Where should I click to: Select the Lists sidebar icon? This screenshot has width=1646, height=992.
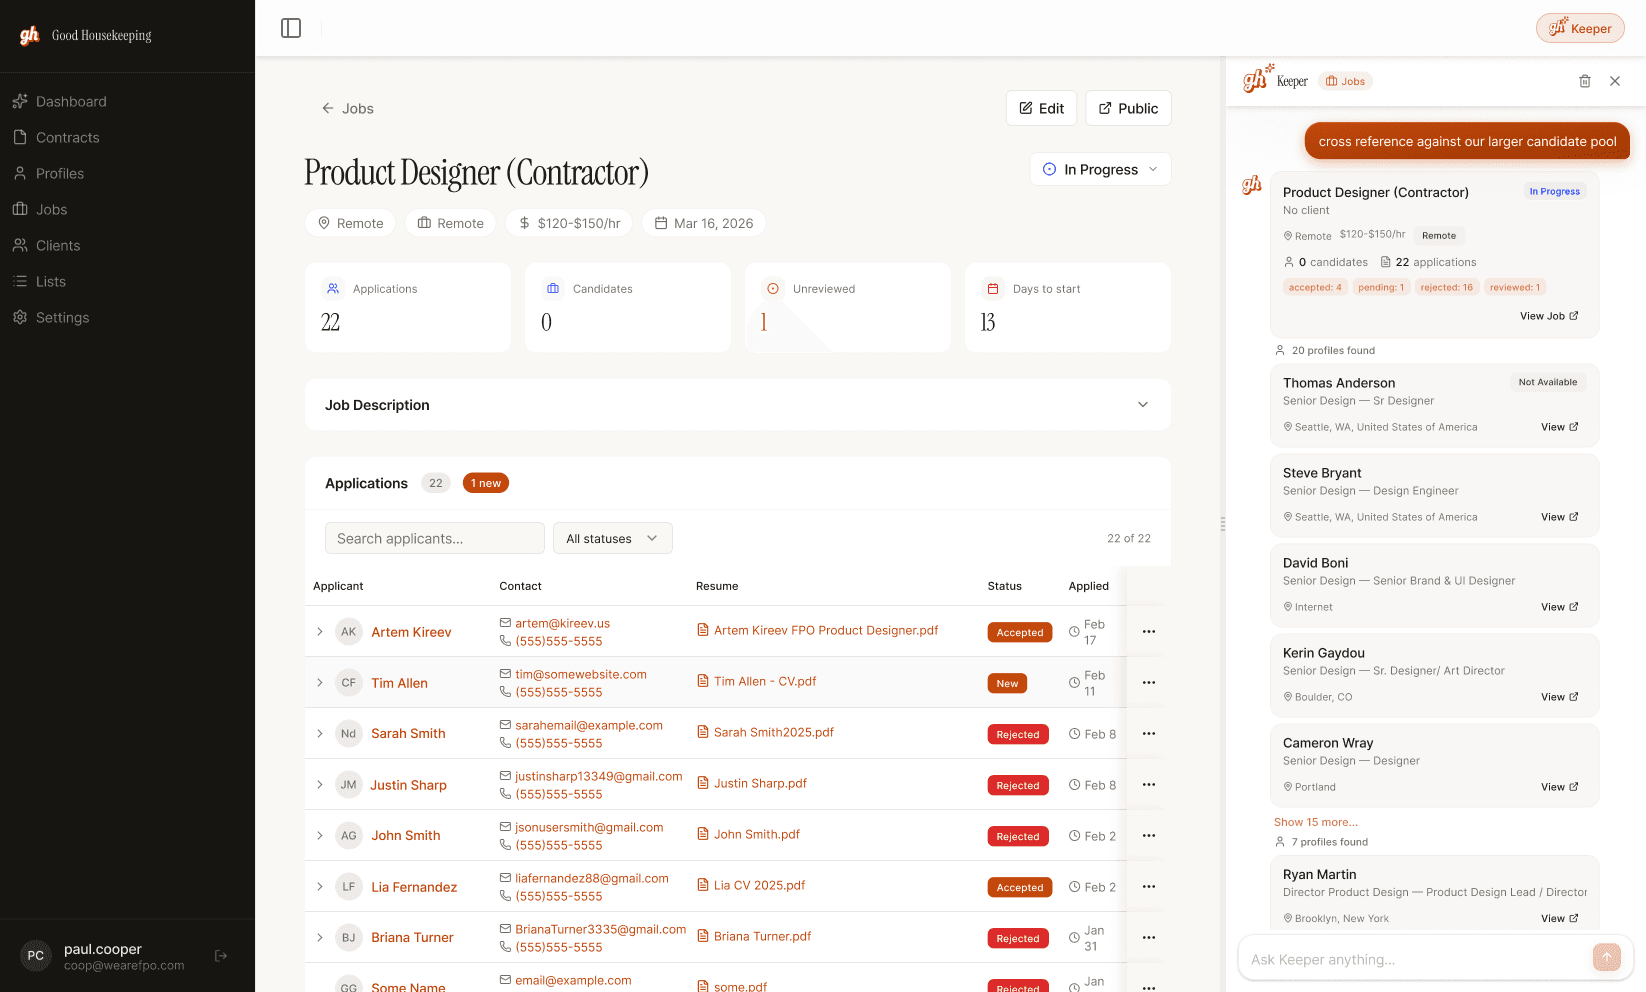[20, 281]
